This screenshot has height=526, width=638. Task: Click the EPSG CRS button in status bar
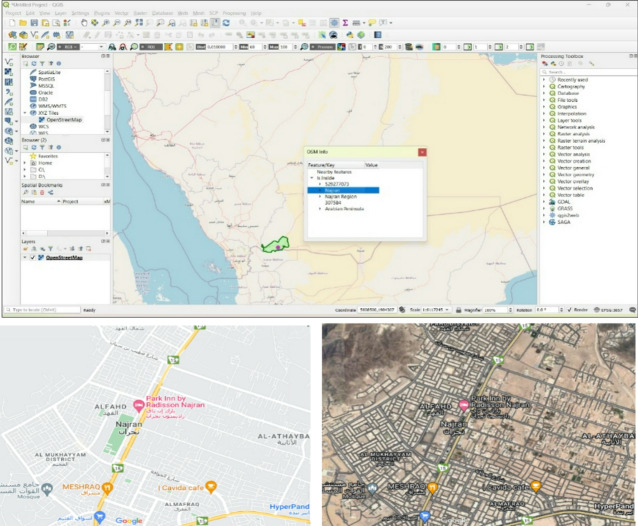(609, 310)
